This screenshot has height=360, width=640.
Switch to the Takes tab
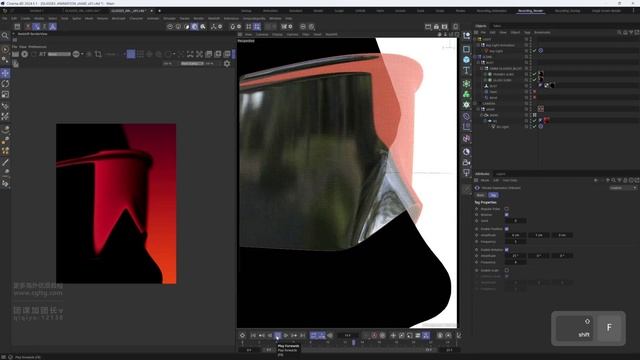497,26
